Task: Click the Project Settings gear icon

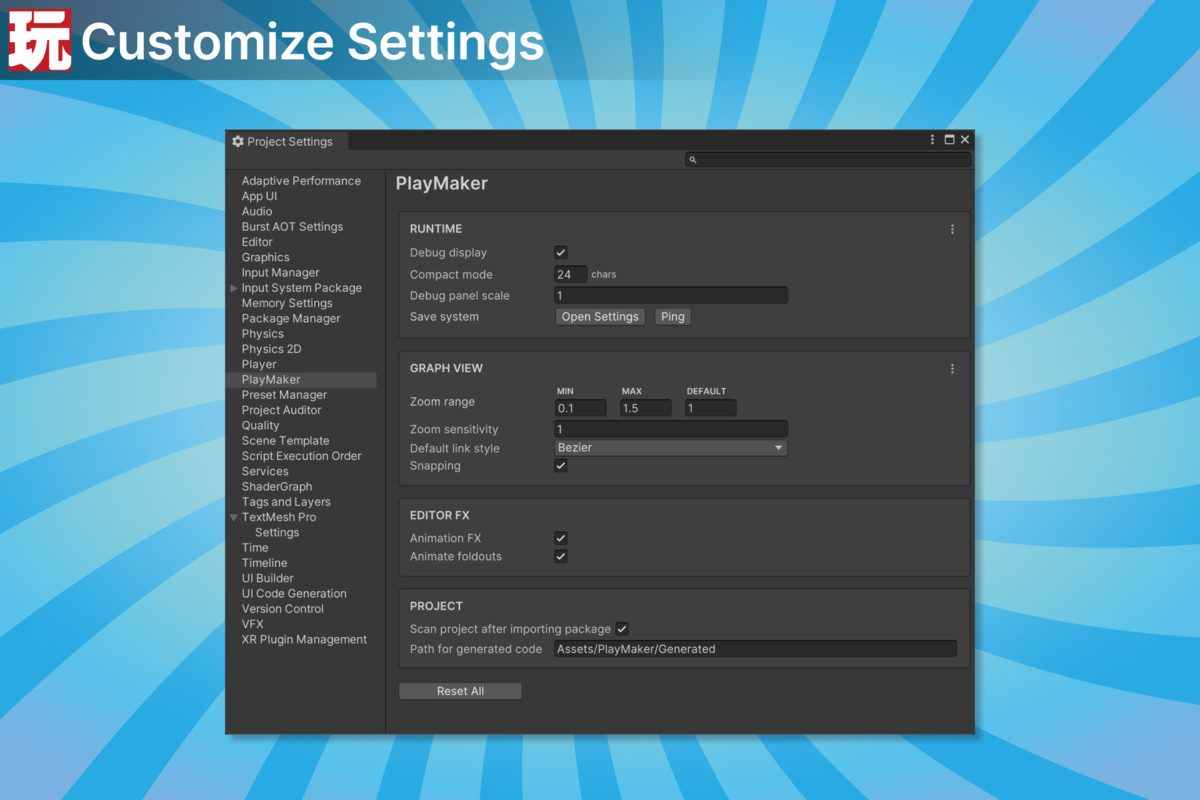Action: coord(238,141)
